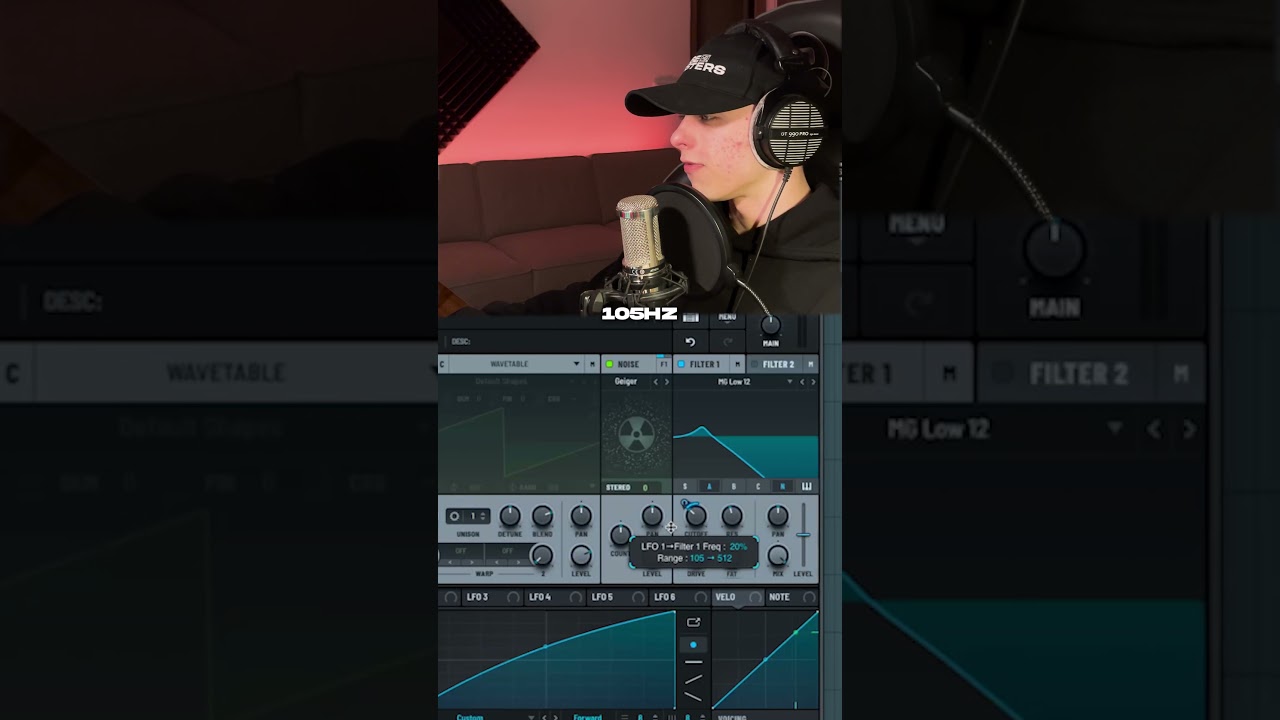Click the LFO curve midpoint node

(545, 647)
